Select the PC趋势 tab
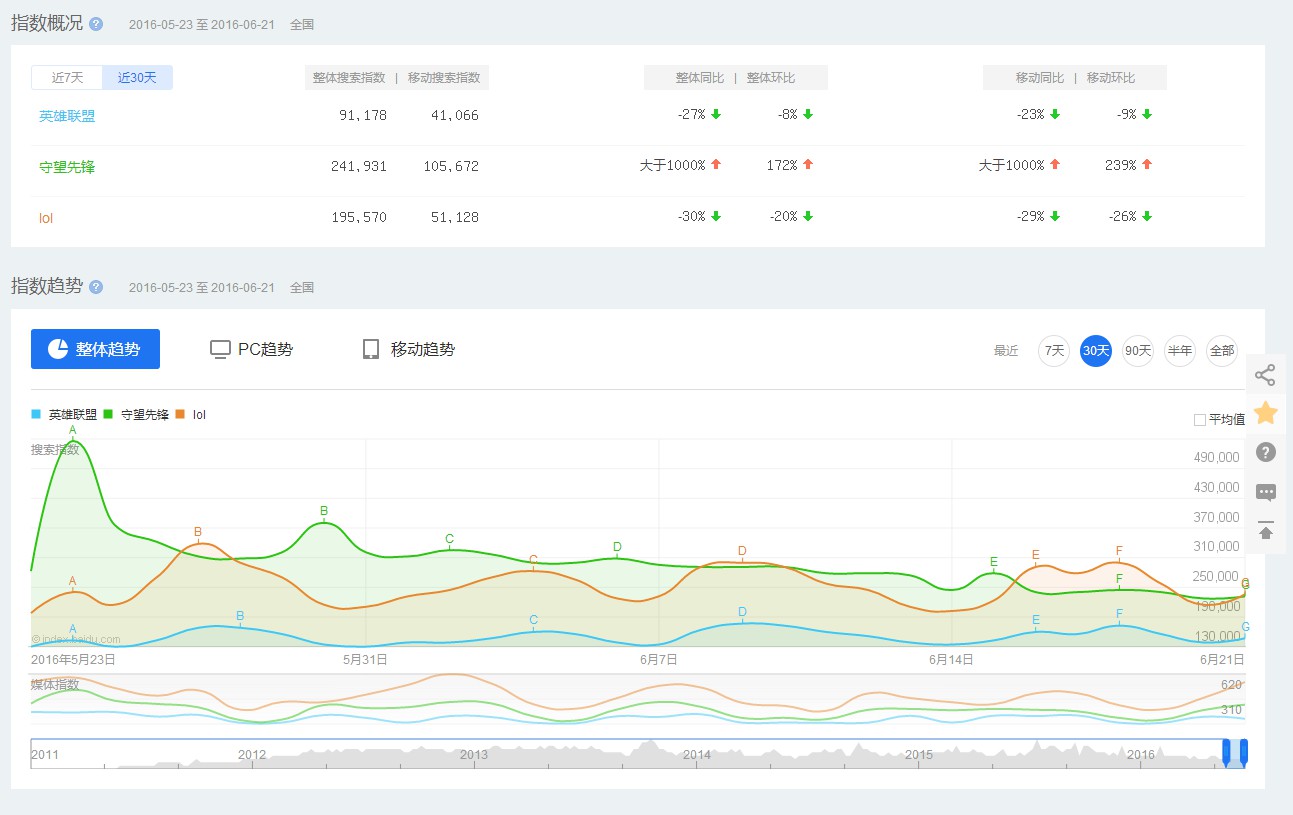Image resolution: width=1293 pixels, height=815 pixels. pos(251,349)
